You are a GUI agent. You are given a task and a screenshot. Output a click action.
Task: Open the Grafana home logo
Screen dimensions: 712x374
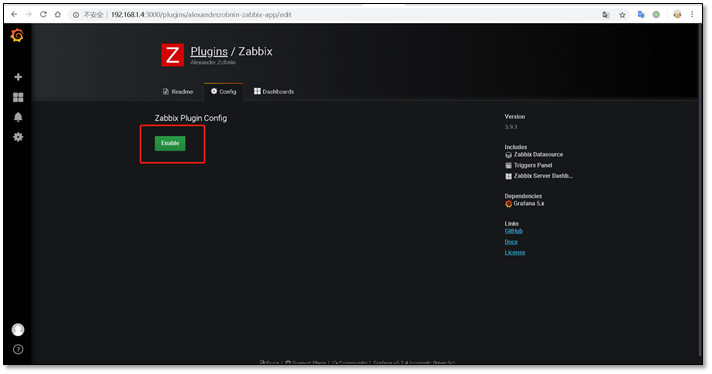[17, 35]
